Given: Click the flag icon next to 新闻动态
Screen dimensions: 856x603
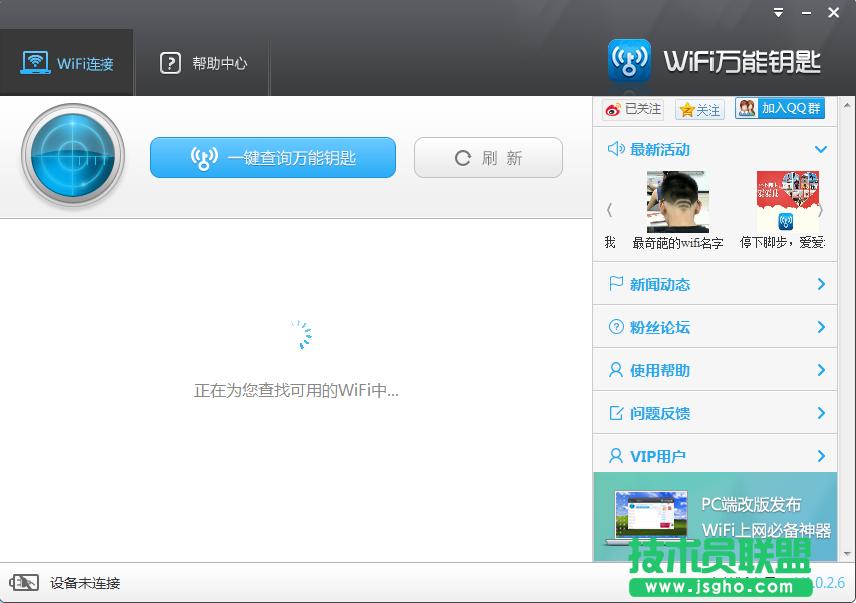Looking at the screenshot, I should coord(614,284).
